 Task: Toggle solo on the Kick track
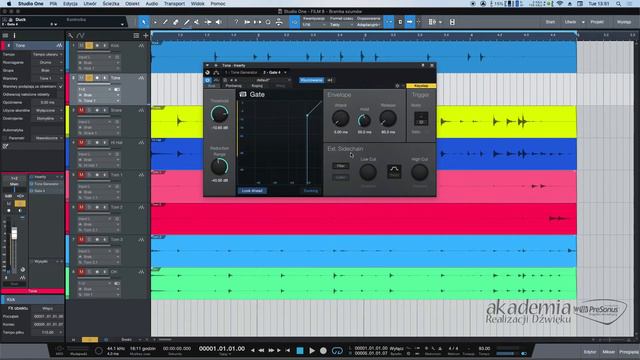(89, 45)
